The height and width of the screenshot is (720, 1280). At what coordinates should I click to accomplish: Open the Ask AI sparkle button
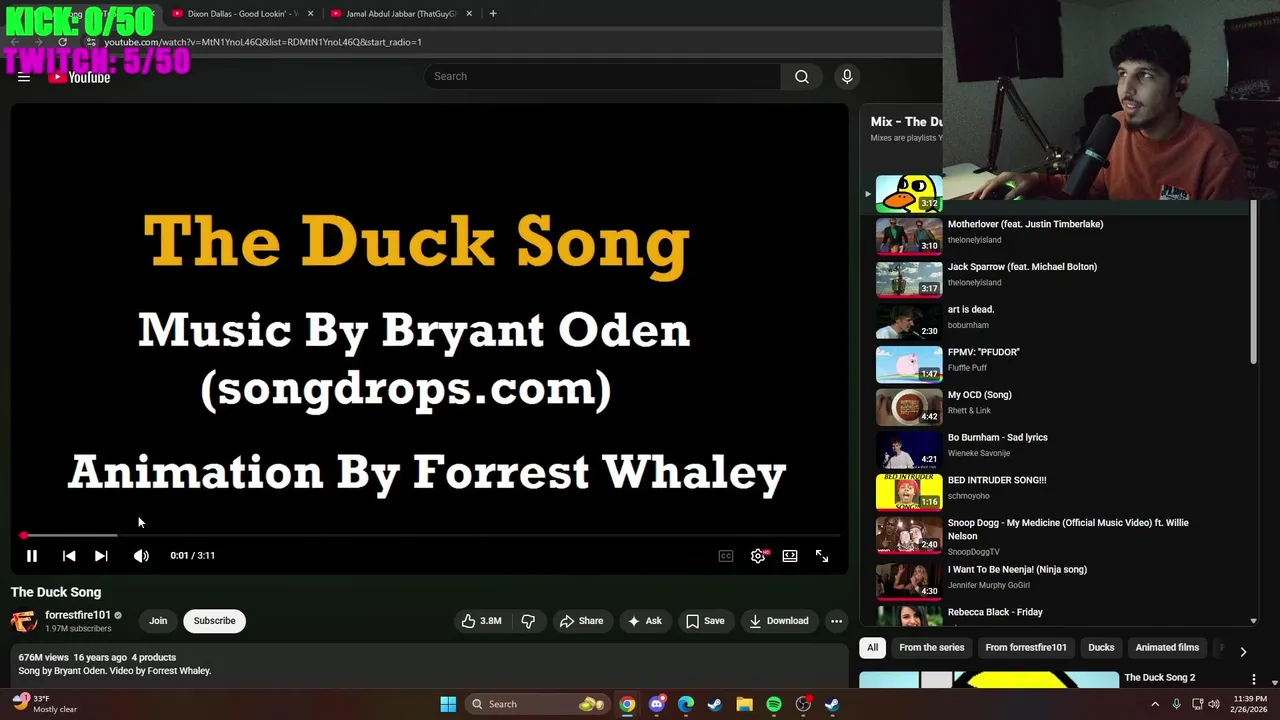tap(644, 621)
